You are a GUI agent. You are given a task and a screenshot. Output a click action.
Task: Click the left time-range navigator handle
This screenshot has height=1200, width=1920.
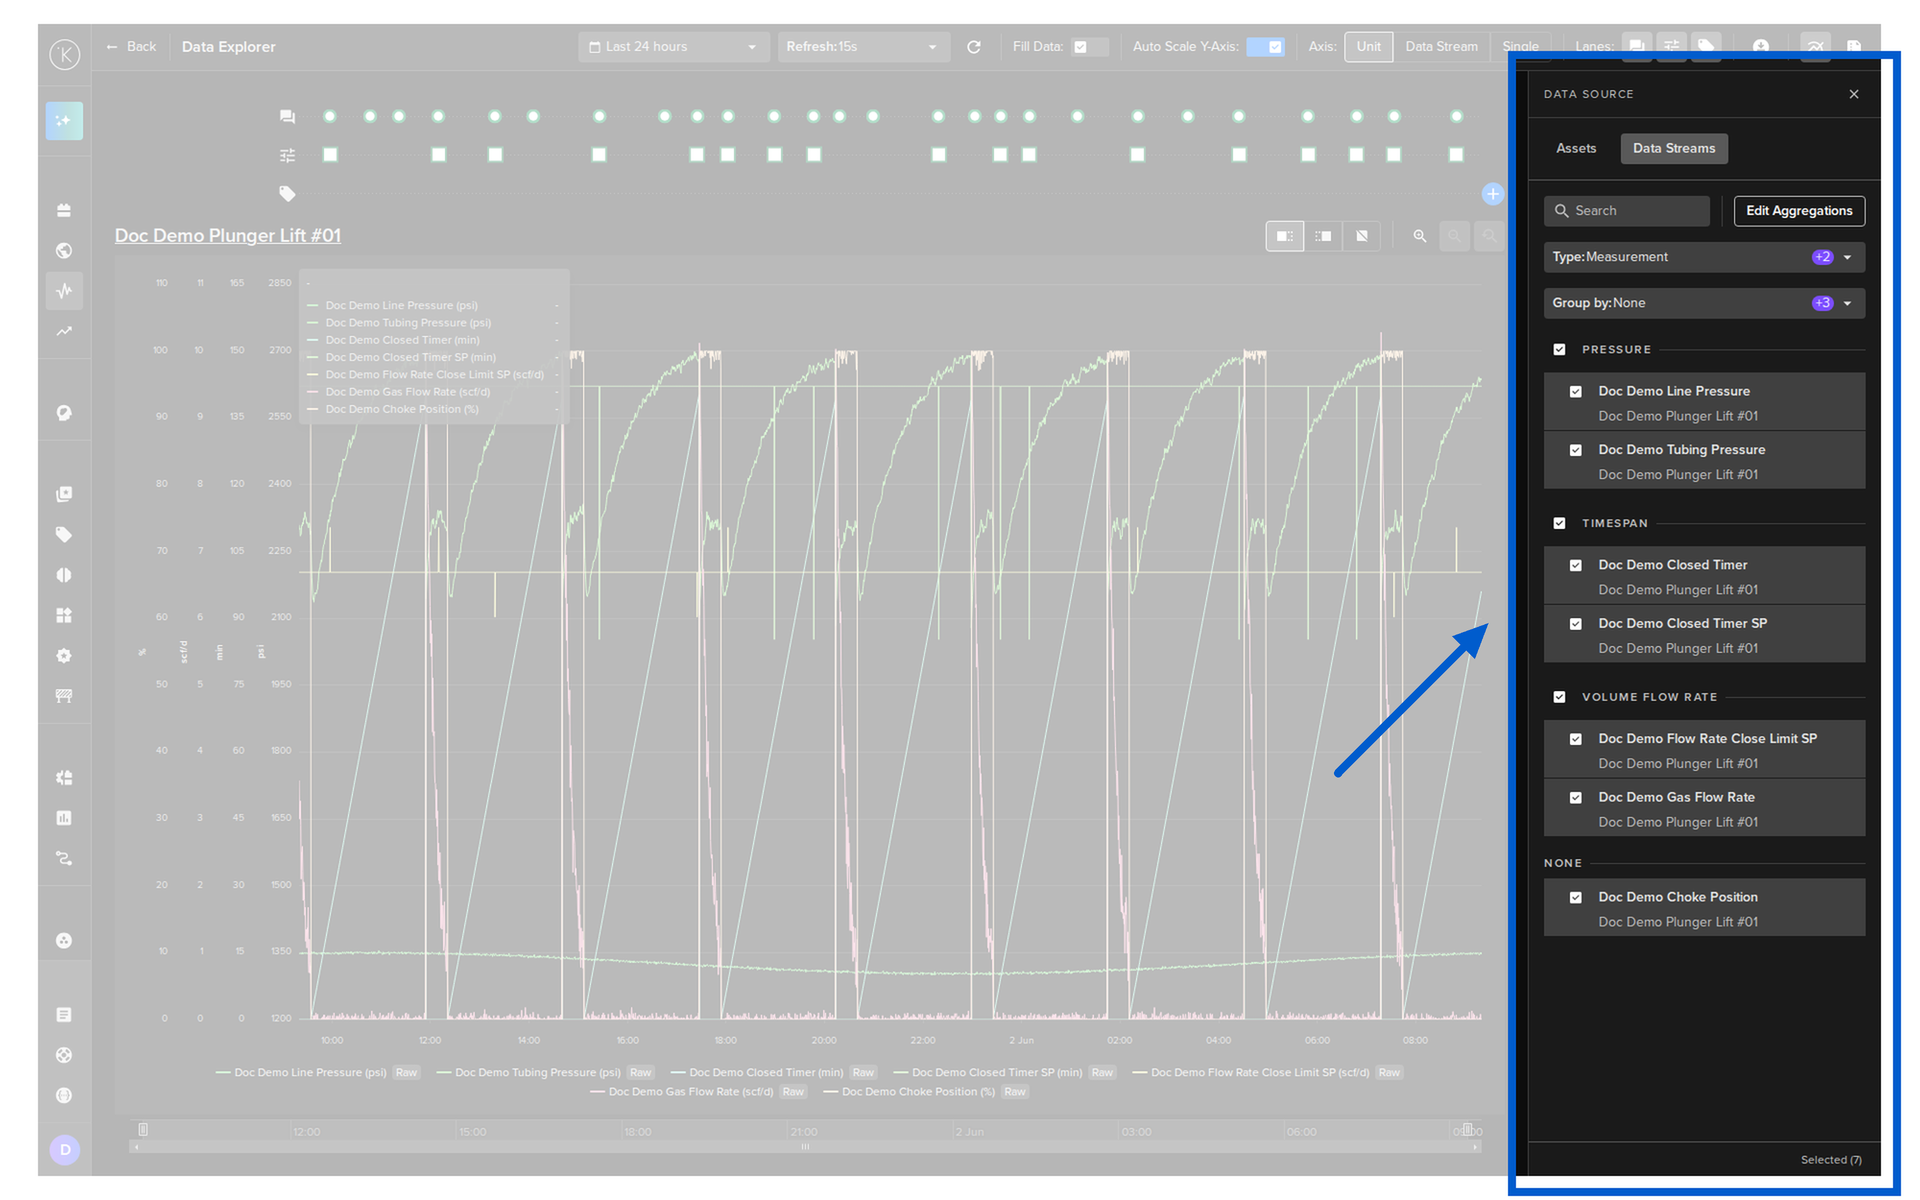(x=143, y=1130)
